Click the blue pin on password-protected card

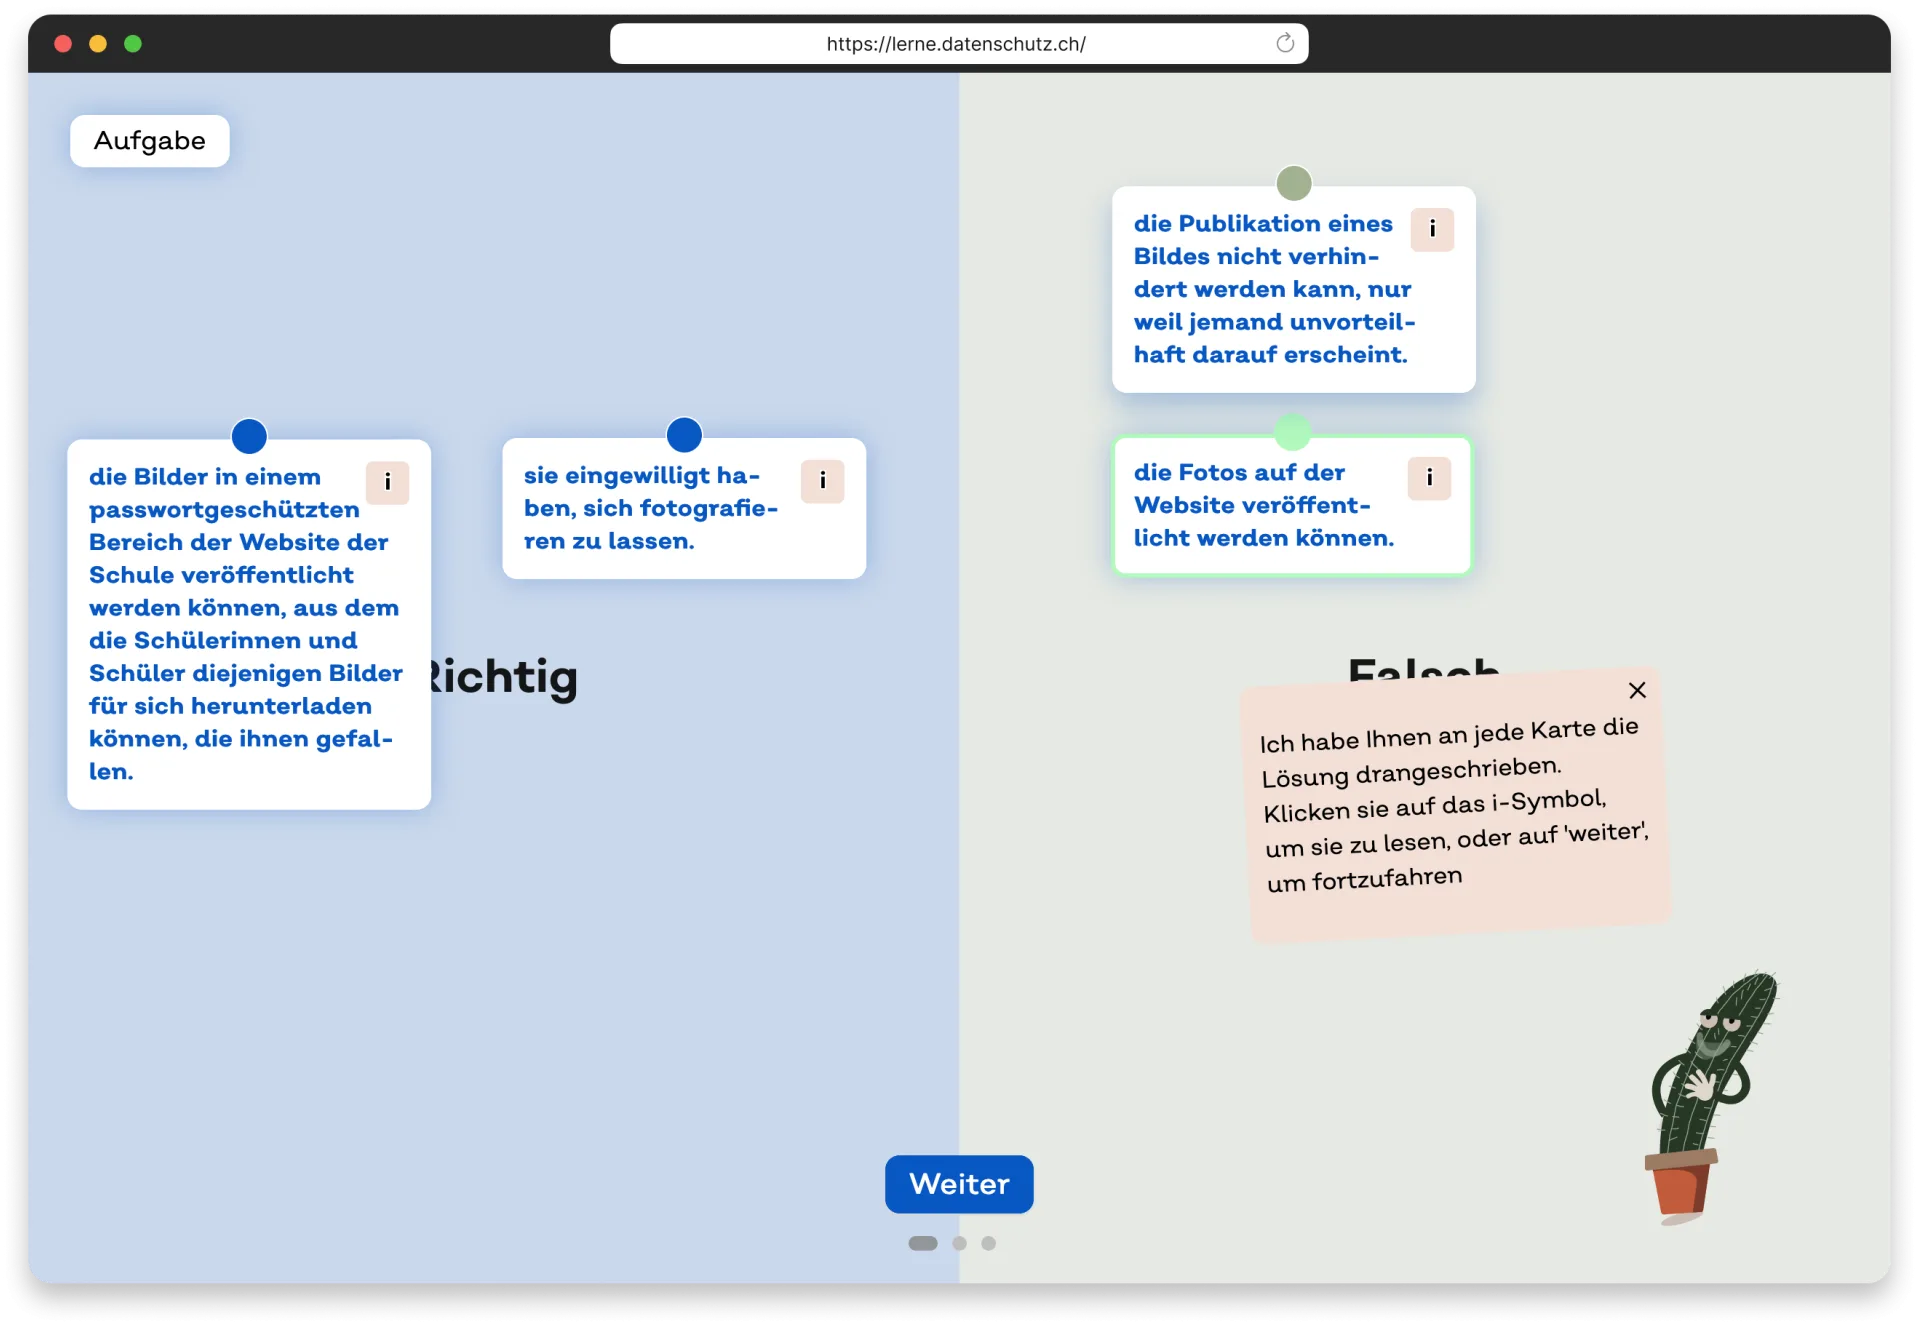(249, 436)
